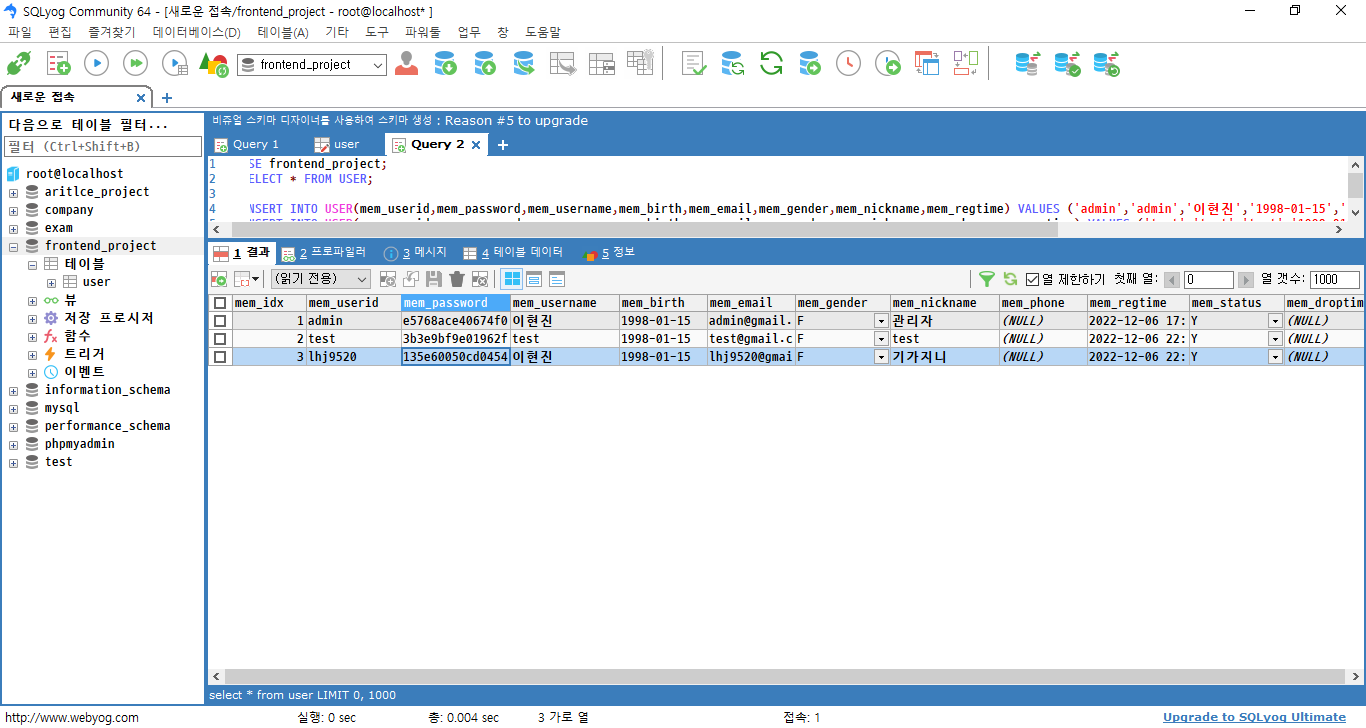The width and height of the screenshot is (1366, 728).
Task: Switch result view to form mode icon
Action: tap(534, 279)
